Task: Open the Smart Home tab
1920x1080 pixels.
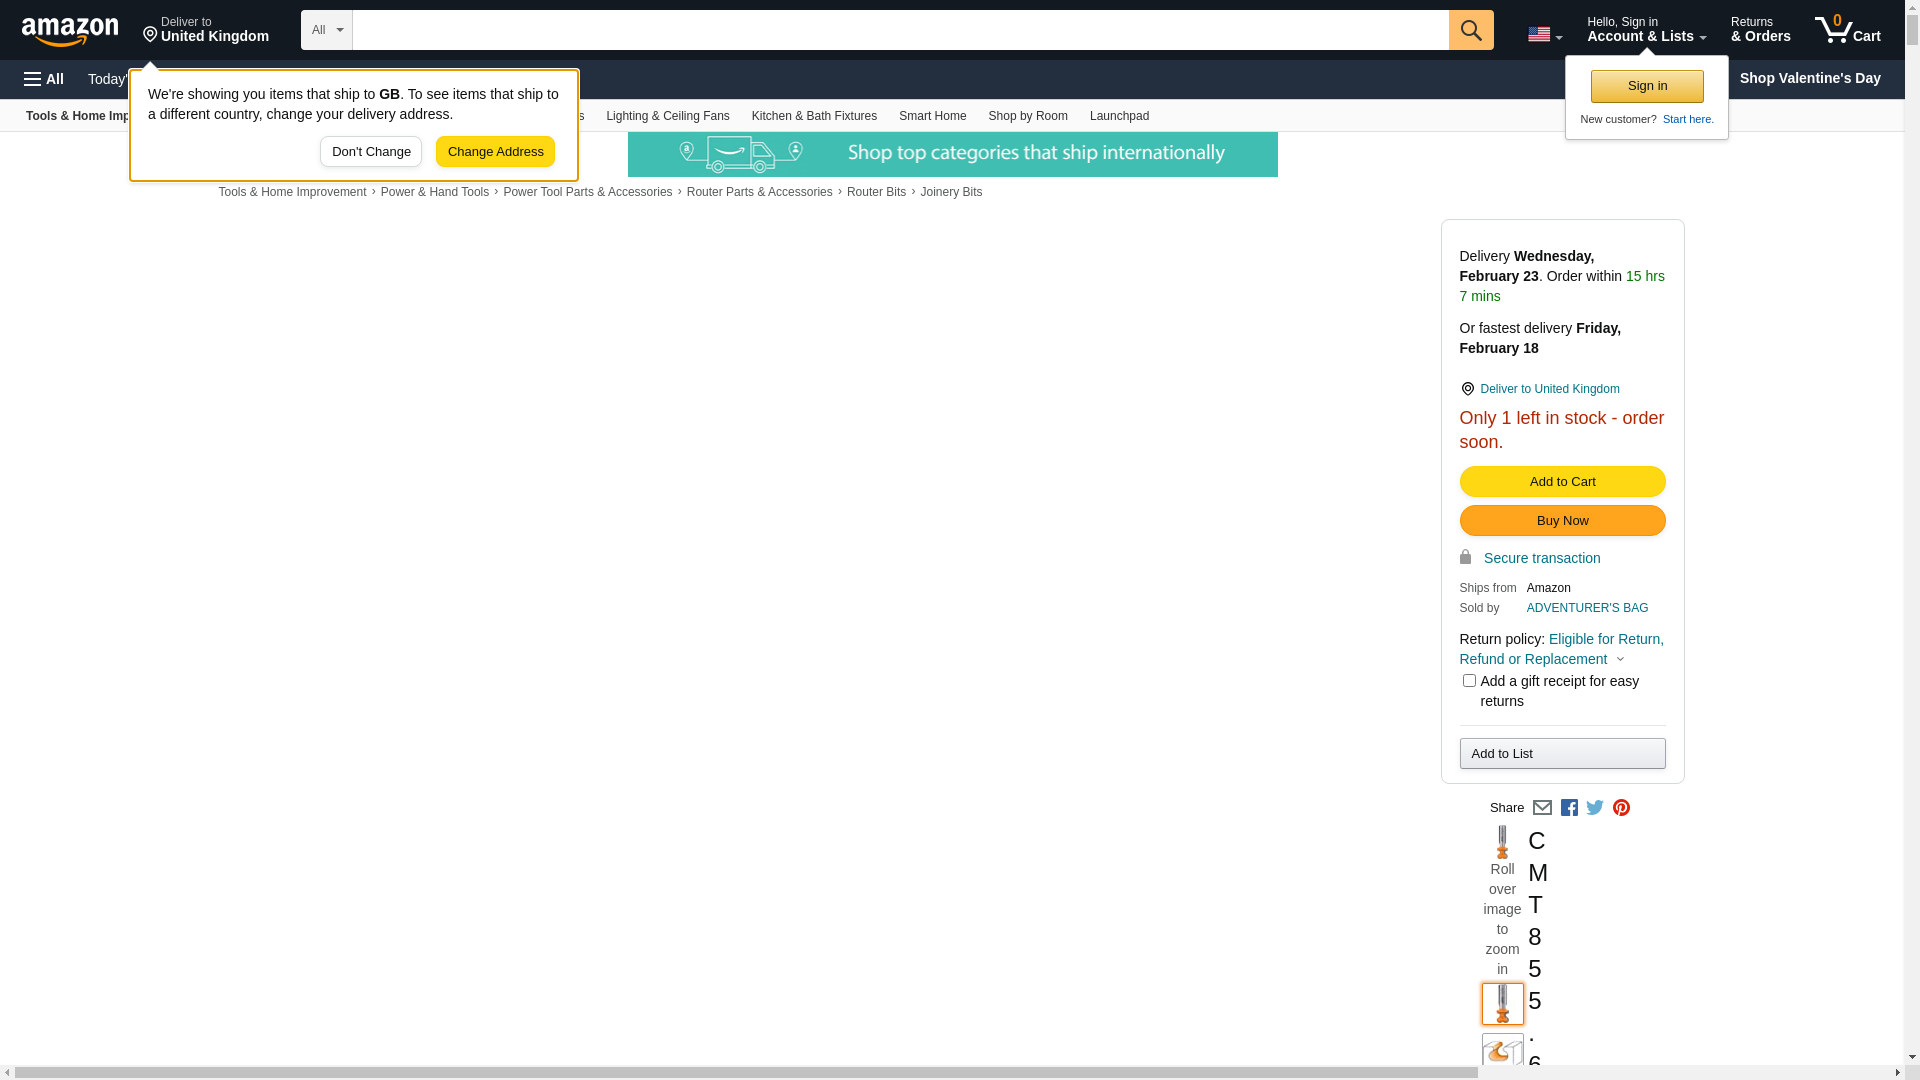Action: click(x=932, y=116)
